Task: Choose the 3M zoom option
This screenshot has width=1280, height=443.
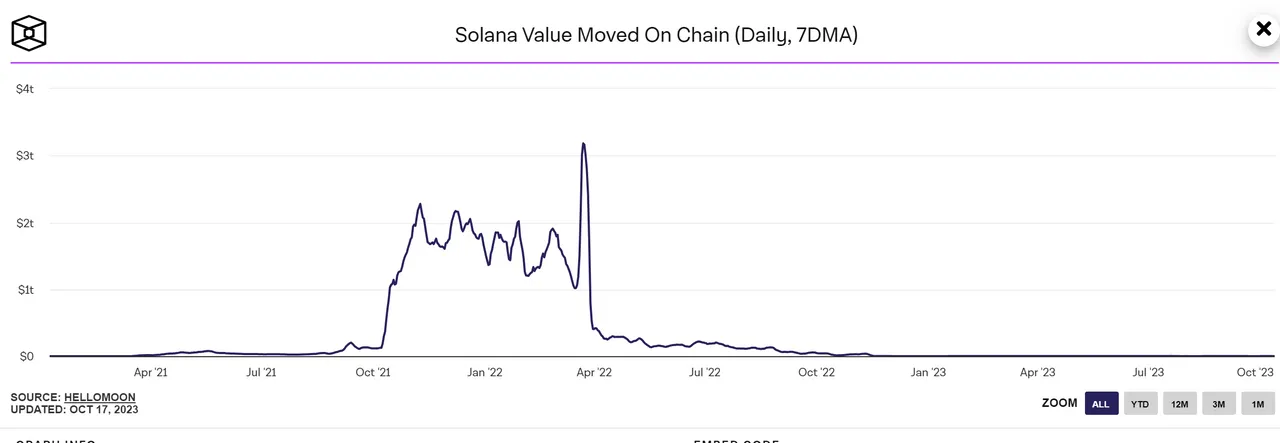Action: click(1219, 404)
